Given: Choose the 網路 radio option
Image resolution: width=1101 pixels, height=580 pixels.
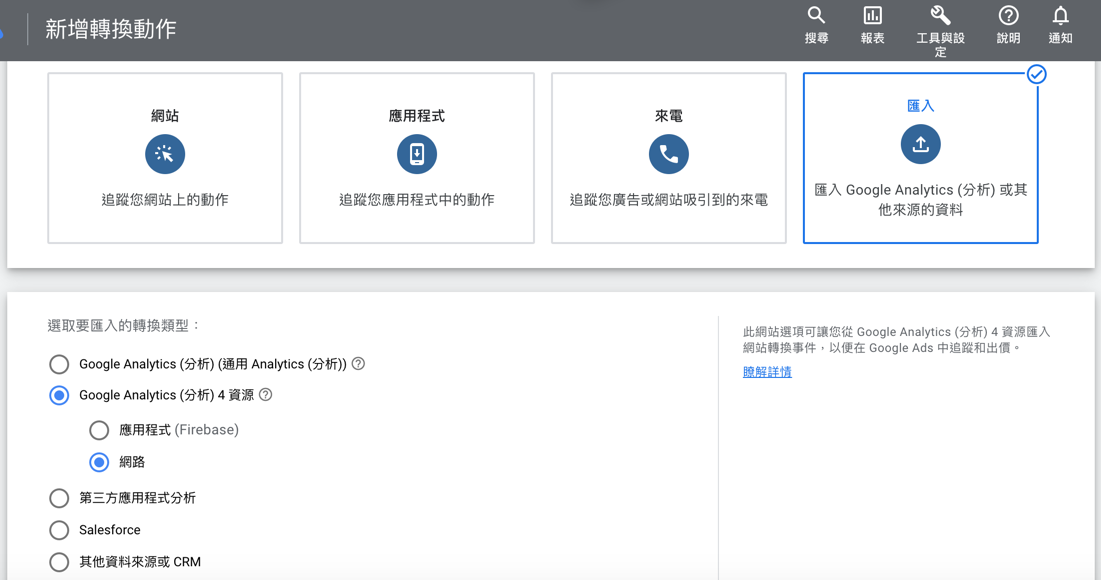Looking at the screenshot, I should point(99,462).
